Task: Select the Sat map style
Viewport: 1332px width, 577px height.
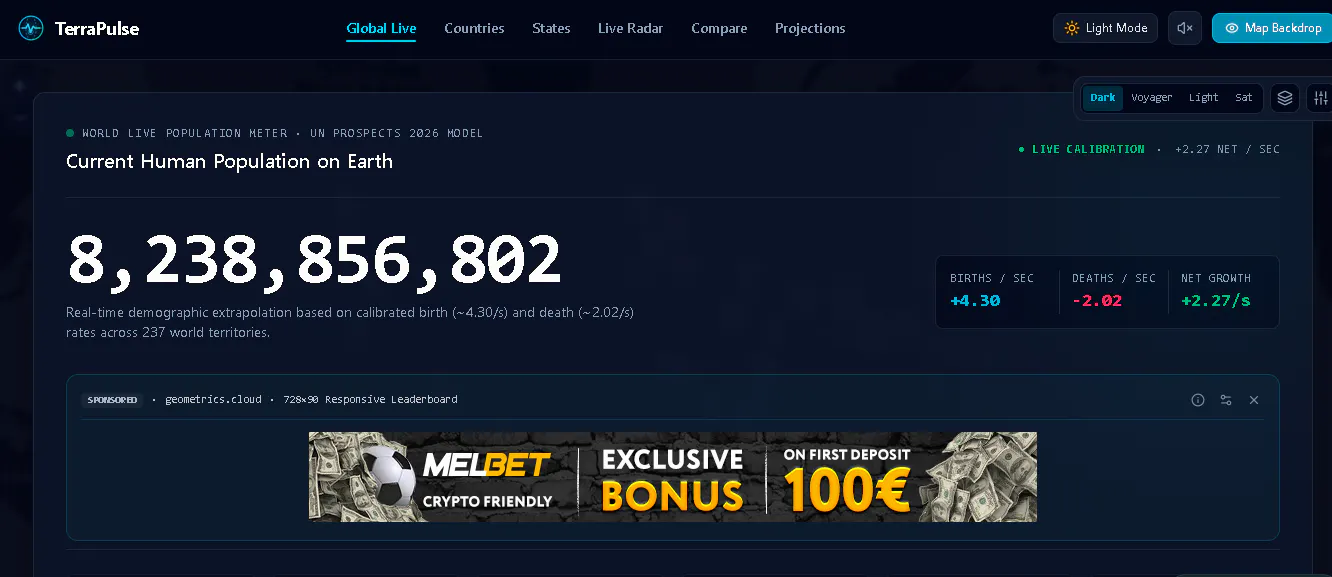Action: [1244, 98]
